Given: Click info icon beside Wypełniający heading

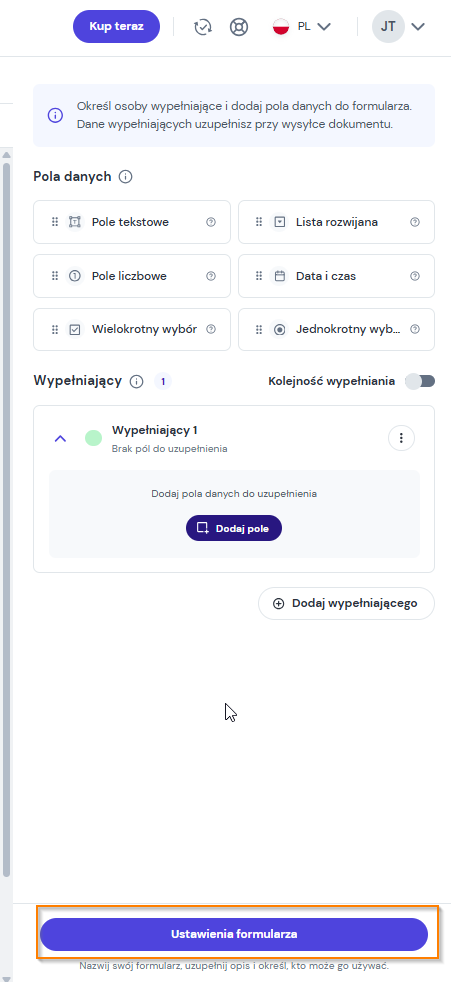Looking at the screenshot, I should 137,381.
